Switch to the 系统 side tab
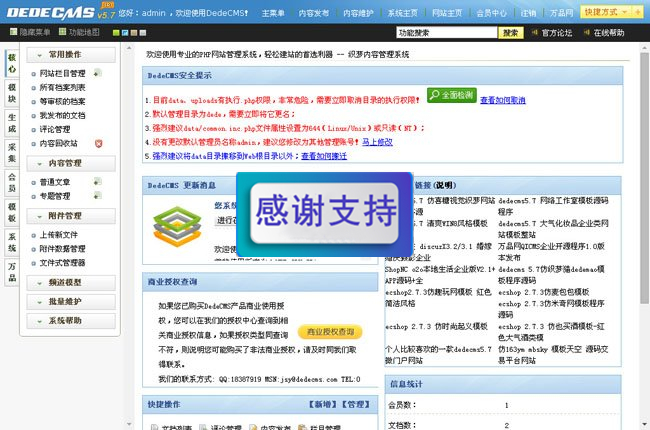Image resolution: width=650 pixels, height=430 pixels. [12, 242]
